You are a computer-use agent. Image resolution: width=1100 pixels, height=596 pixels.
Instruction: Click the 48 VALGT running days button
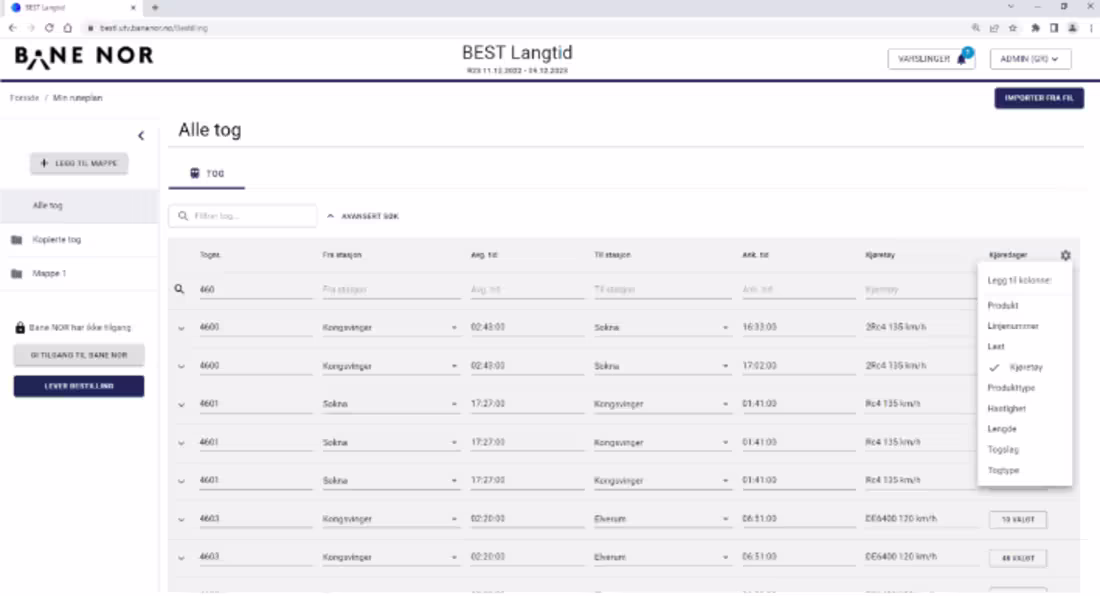point(1018,558)
